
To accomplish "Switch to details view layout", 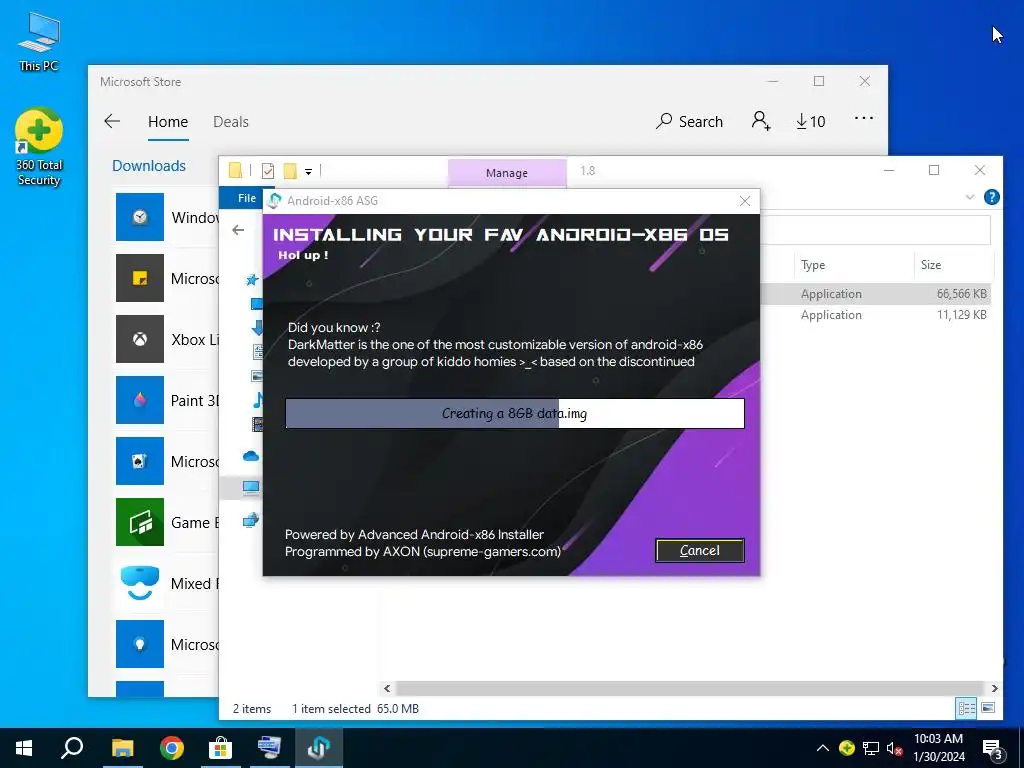I will tap(967, 709).
